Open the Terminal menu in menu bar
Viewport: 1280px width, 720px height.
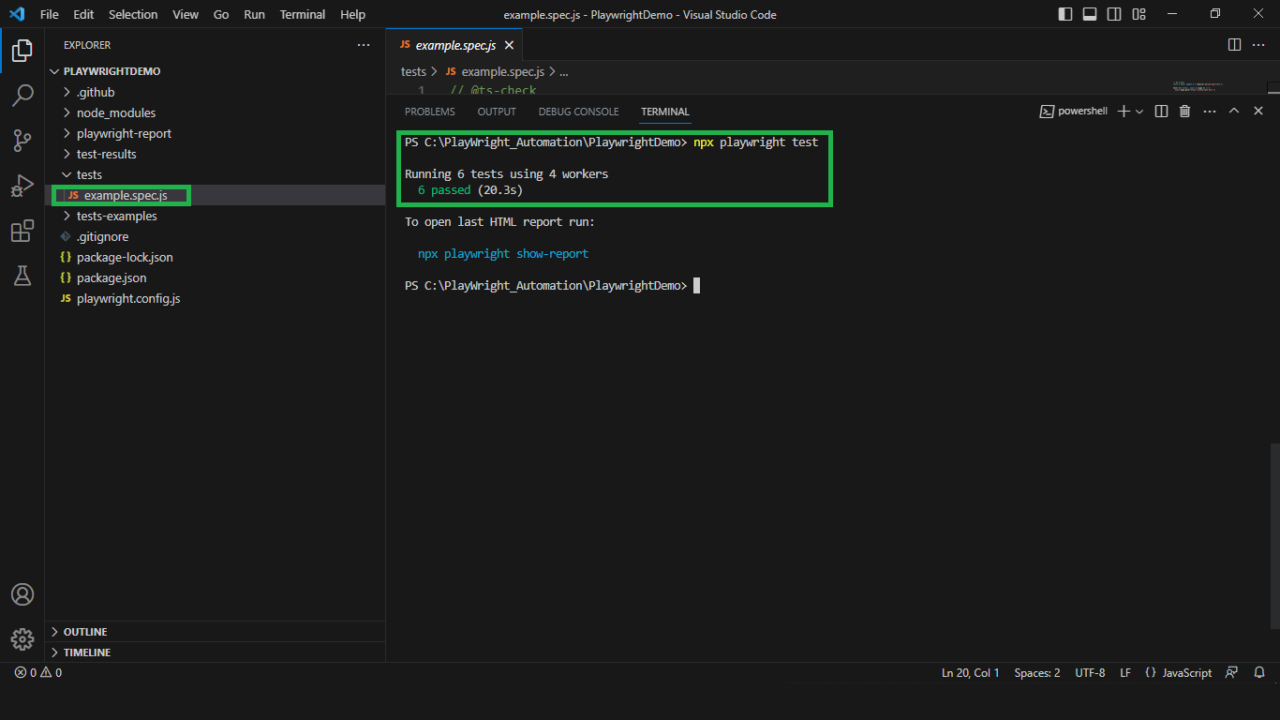coord(302,15)
